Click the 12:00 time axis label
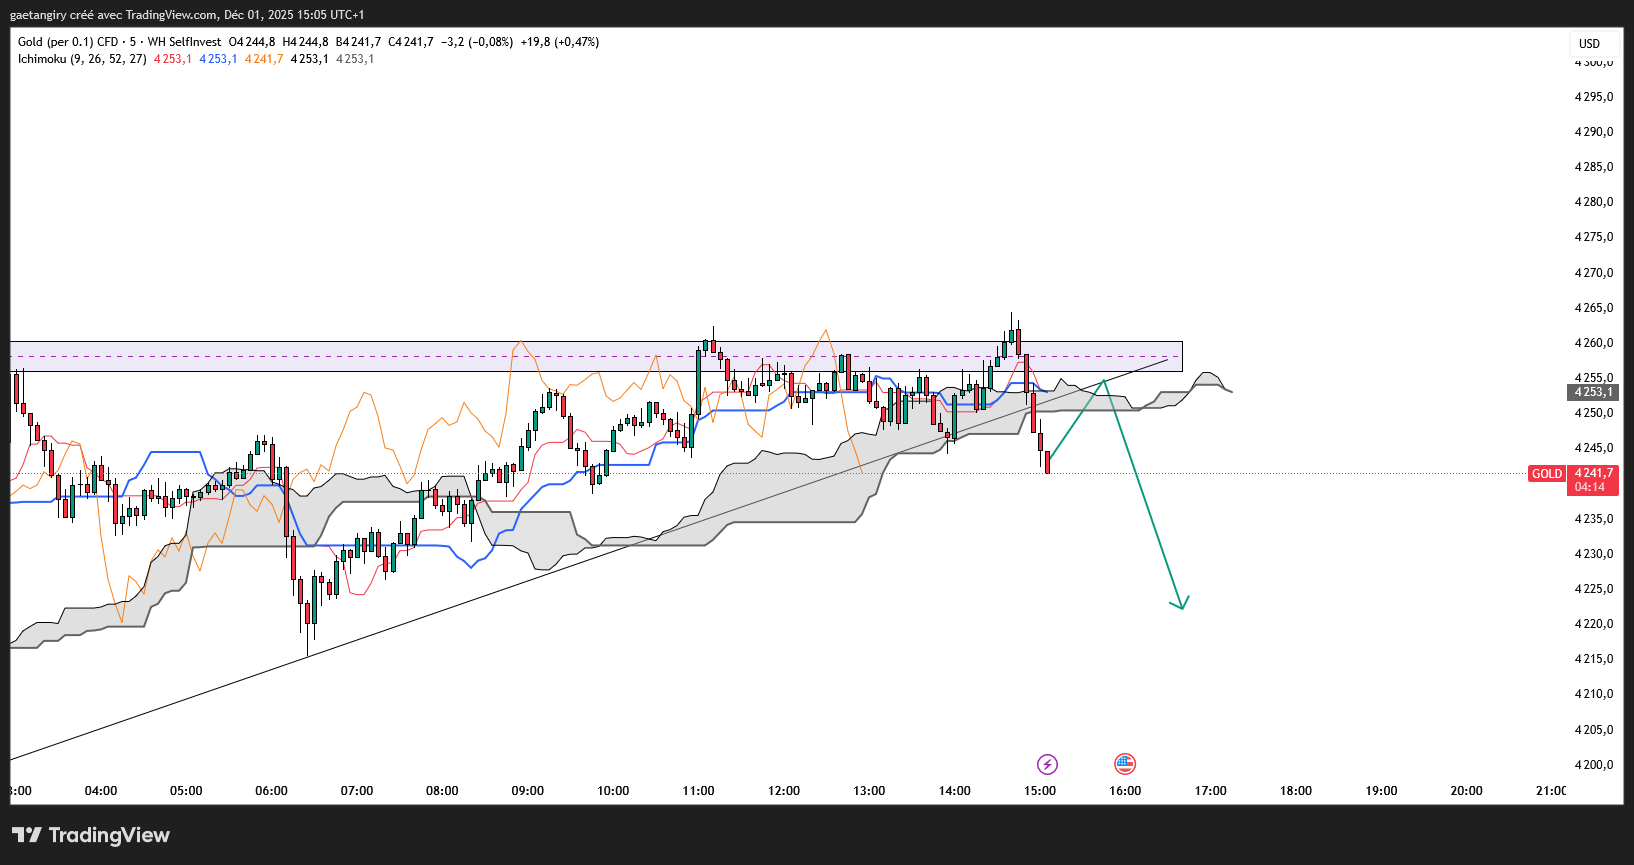 (x=784, y=791)
